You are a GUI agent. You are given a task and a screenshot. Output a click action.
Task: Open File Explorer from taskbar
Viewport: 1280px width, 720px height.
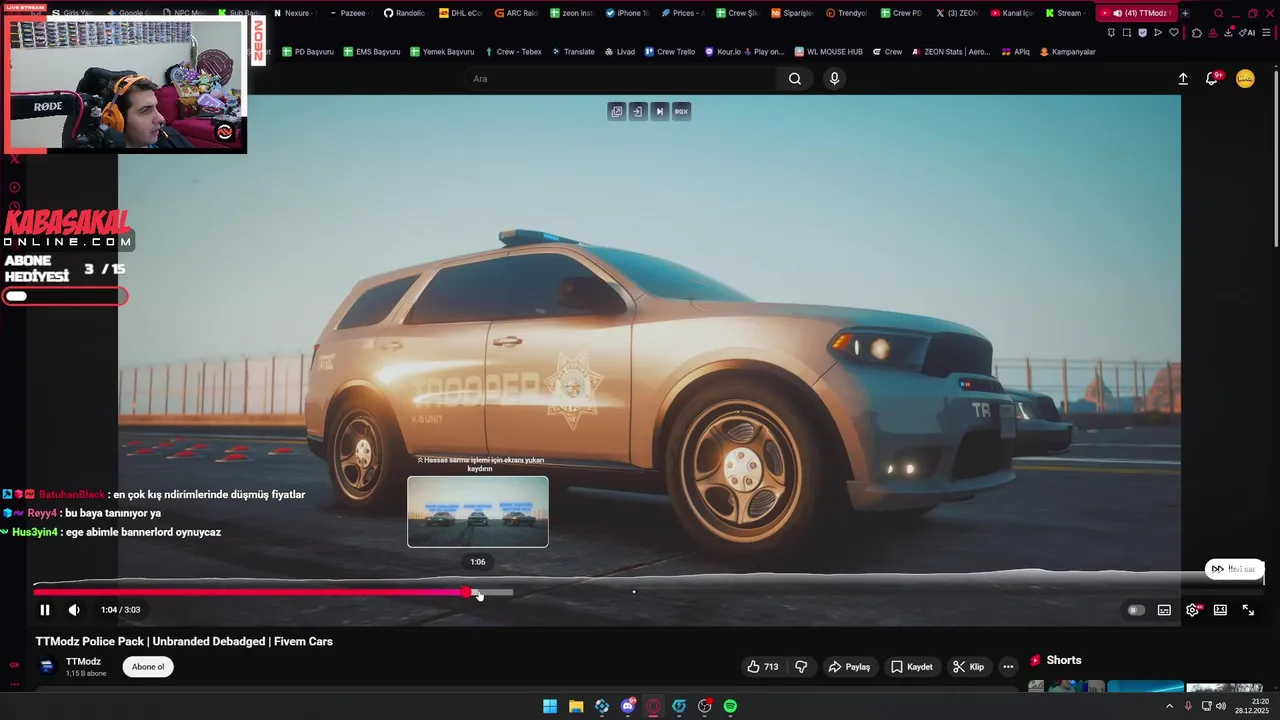576,706
